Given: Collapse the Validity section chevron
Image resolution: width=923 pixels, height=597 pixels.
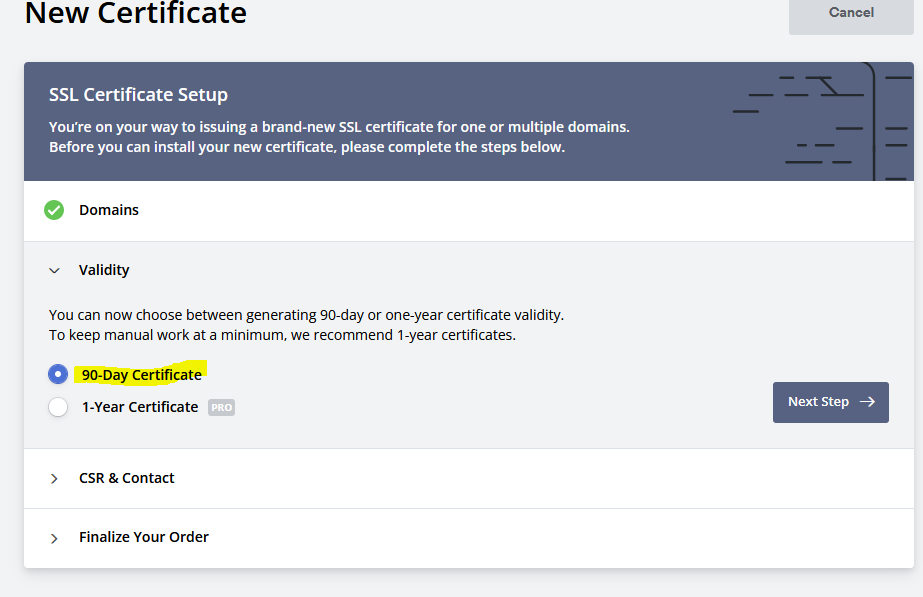Looking at the screenshot, I should click(55, 271).
